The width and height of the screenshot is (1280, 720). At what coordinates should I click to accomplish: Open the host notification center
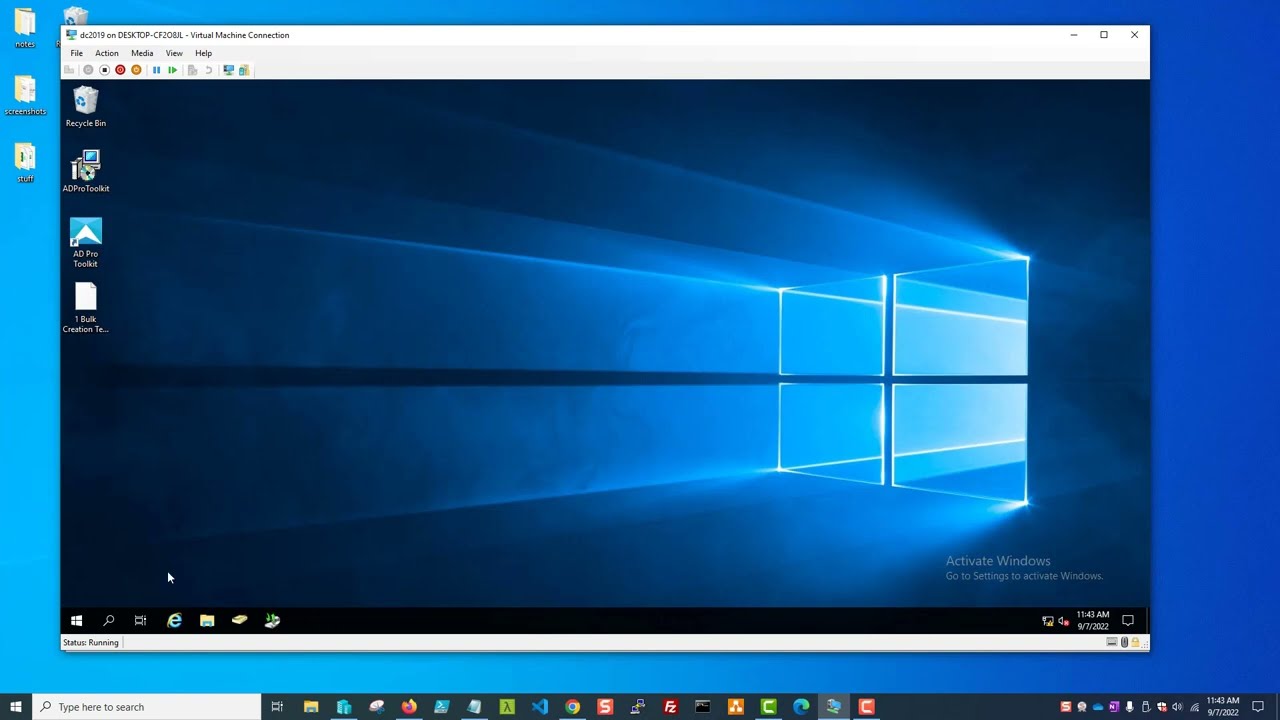[x=1258, y=707]
